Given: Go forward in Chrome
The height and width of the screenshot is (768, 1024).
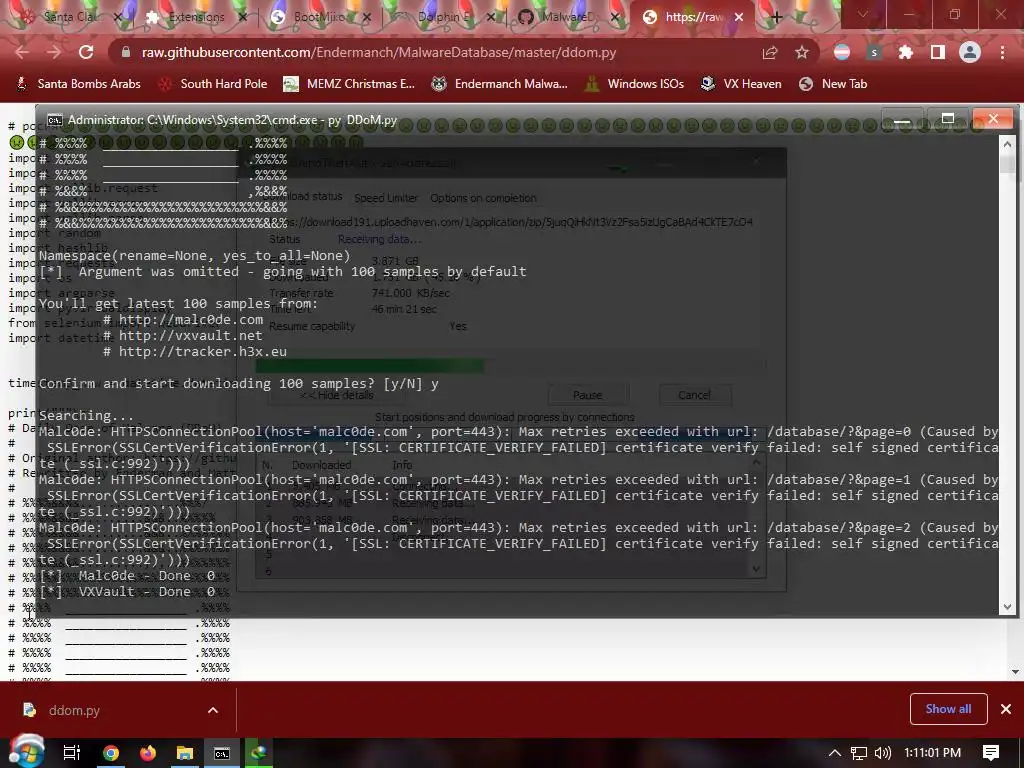Looking at the screenshot, I should 54,52.
